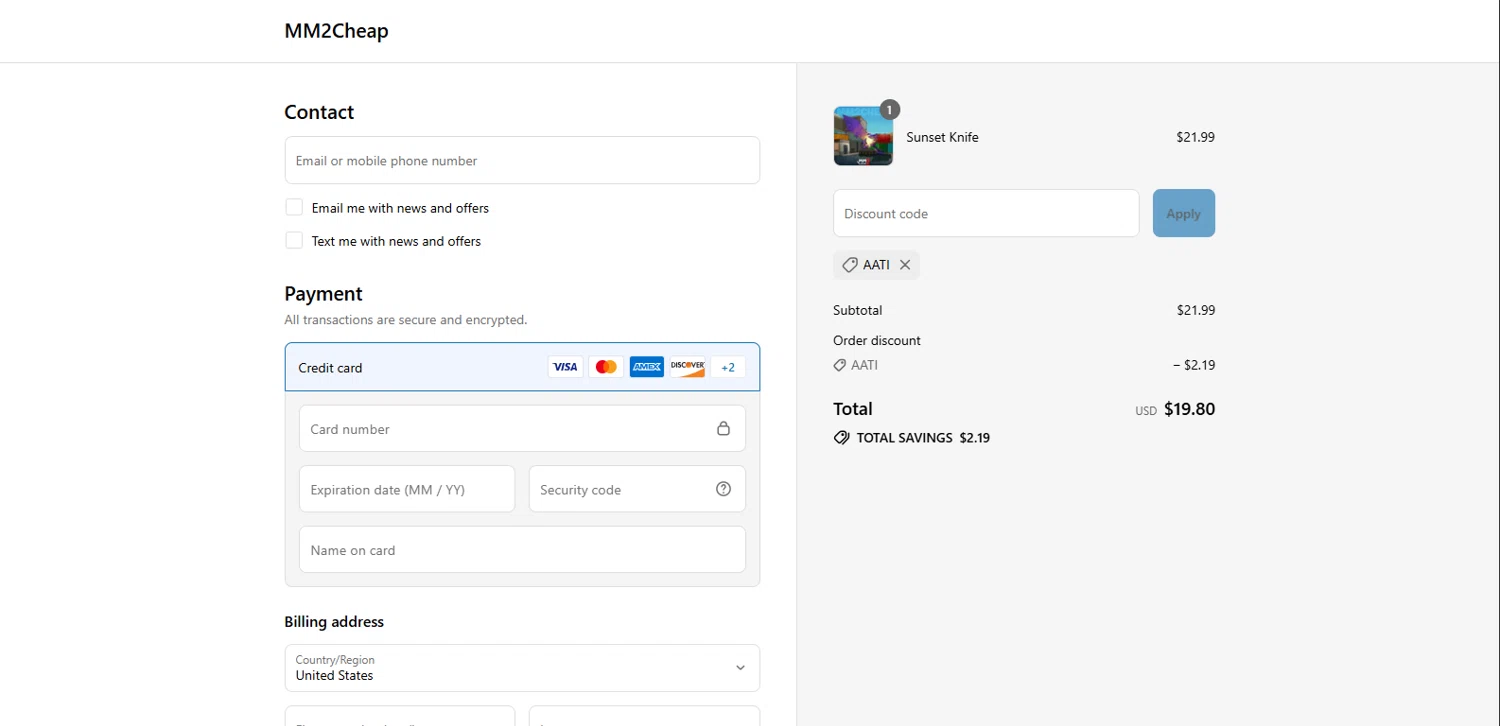Remove the AATI discount code tag
The image size is (1500, 726).
[905, 265]
